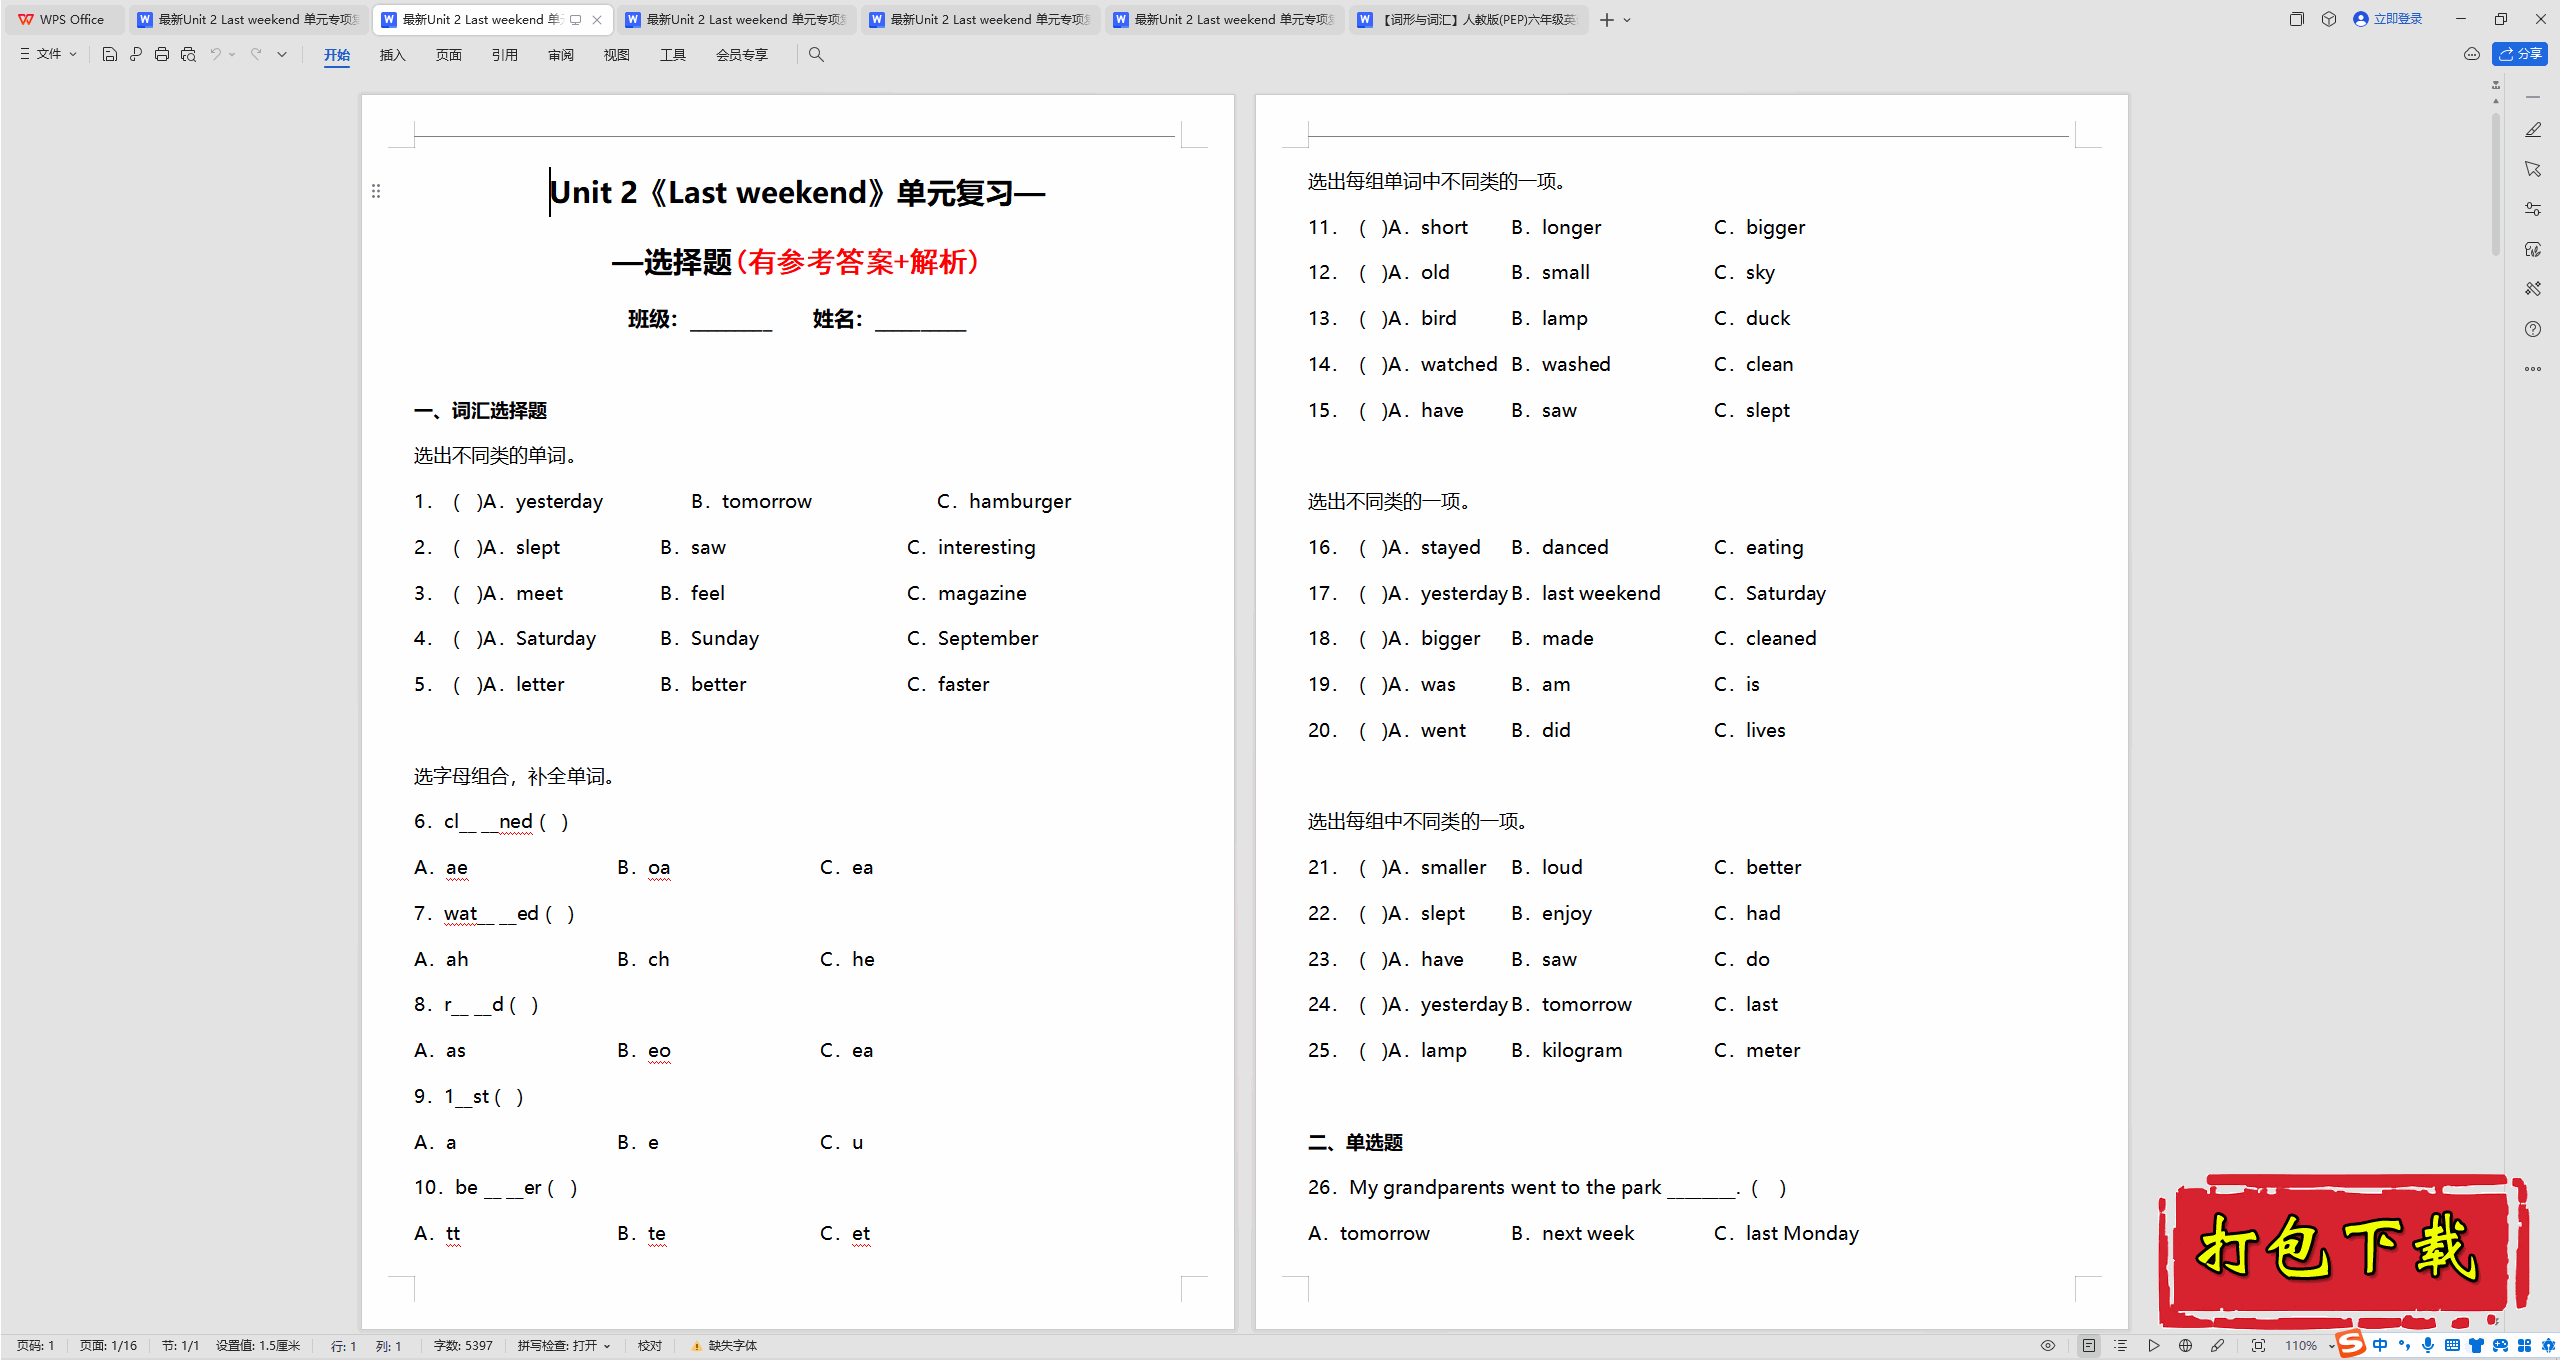Toggle page layout view button in status bar
The image size is (2560, 1360).
coord(2089,1346)
